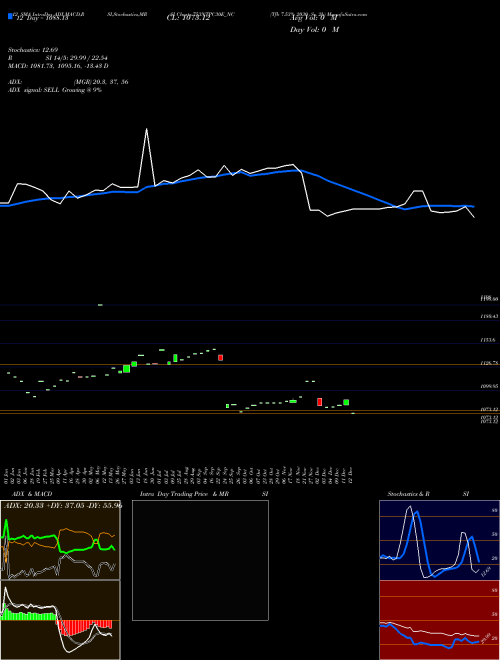
Task: Open the blue Stochastics chart thumbnail
Action: pos(439,540)
